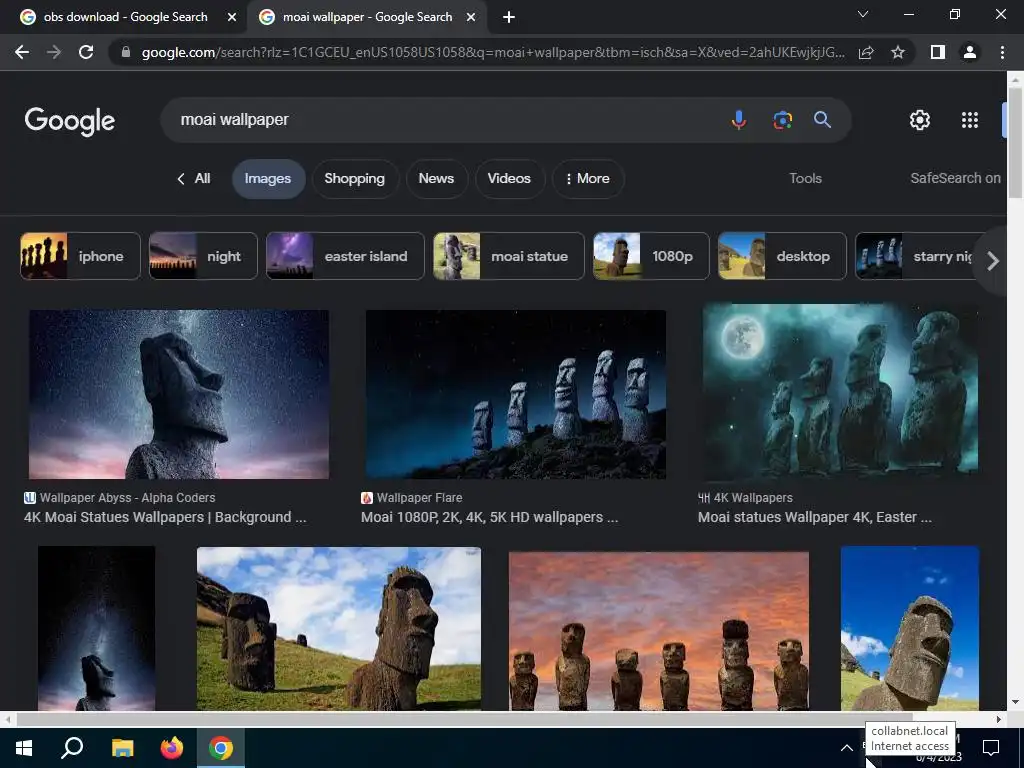Launch File Explorer from taskbar
Screen dimensions: 1024x768
point(122,748)
